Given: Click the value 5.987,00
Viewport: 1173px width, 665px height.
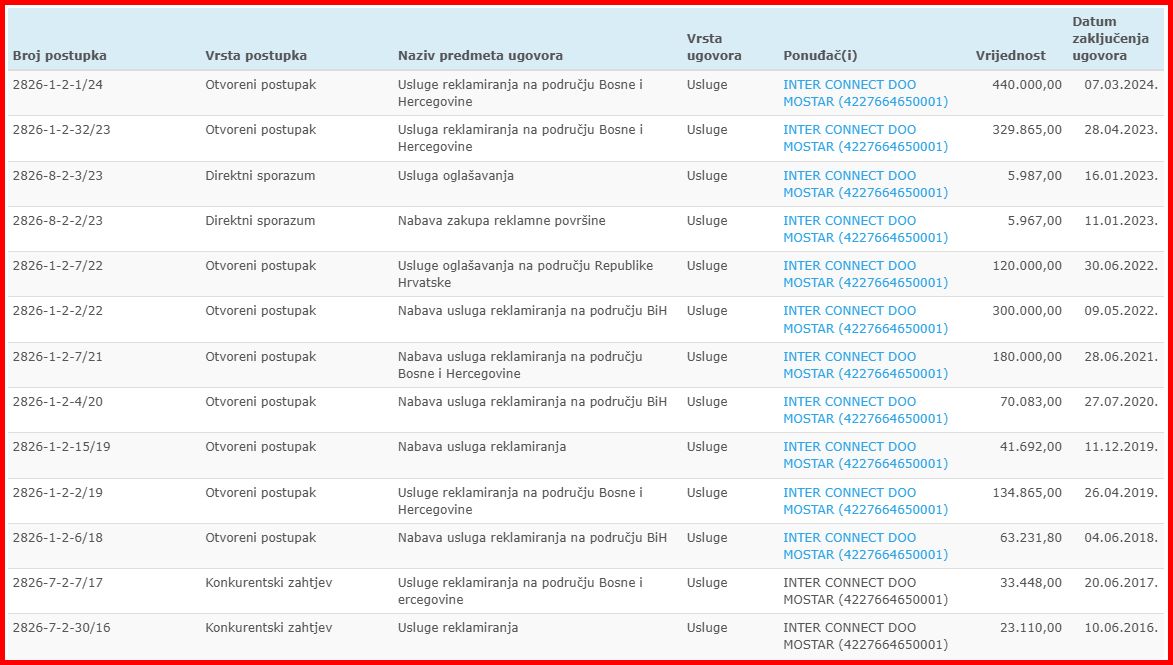Looking at the screenshot, I should (x=1035, y=176).
